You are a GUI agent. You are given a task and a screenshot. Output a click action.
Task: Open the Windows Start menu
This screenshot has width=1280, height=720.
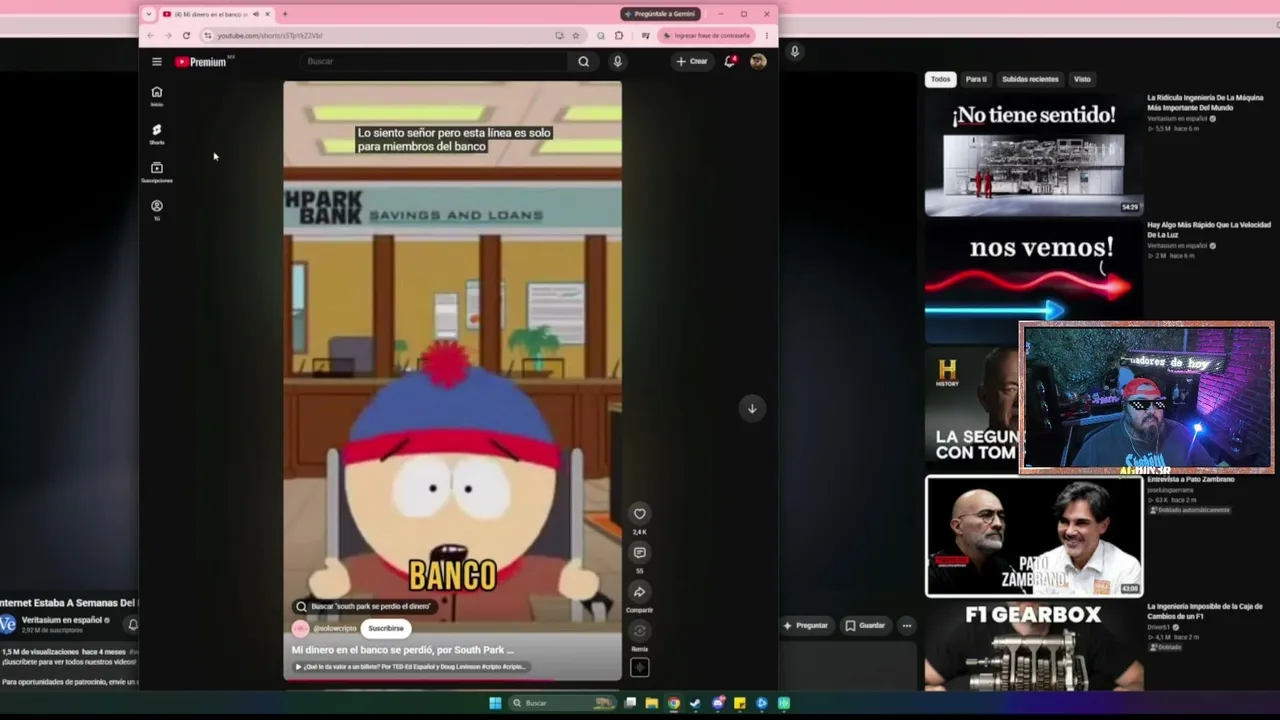(495, 703)
